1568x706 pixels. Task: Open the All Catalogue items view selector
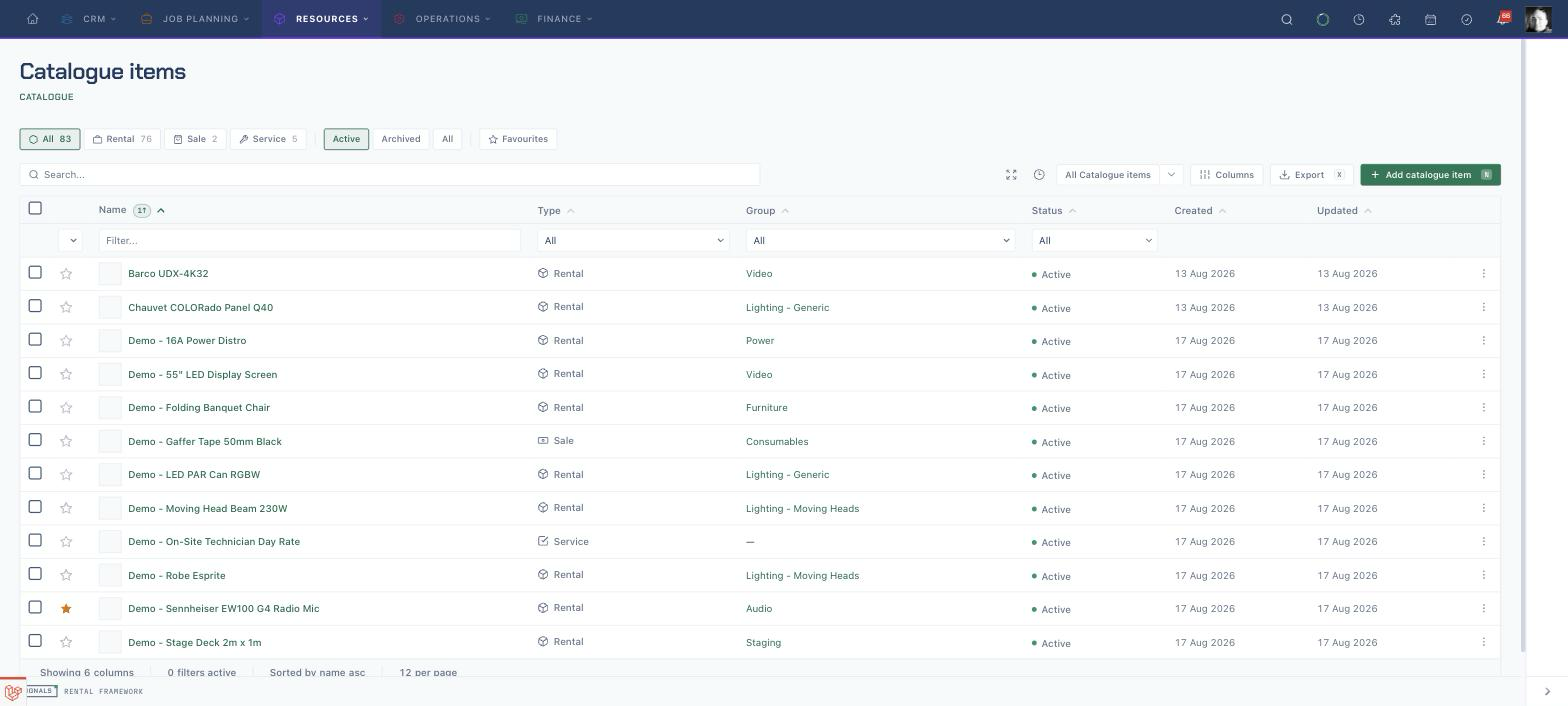tap(1107, 175)
